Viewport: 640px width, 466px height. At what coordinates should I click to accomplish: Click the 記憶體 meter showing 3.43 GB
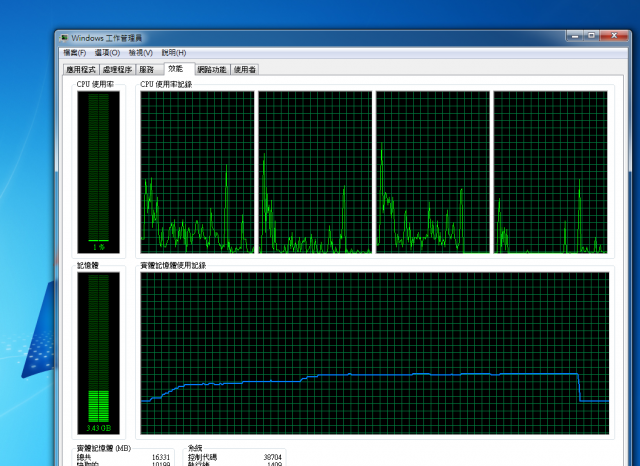[x=99, y=353]
